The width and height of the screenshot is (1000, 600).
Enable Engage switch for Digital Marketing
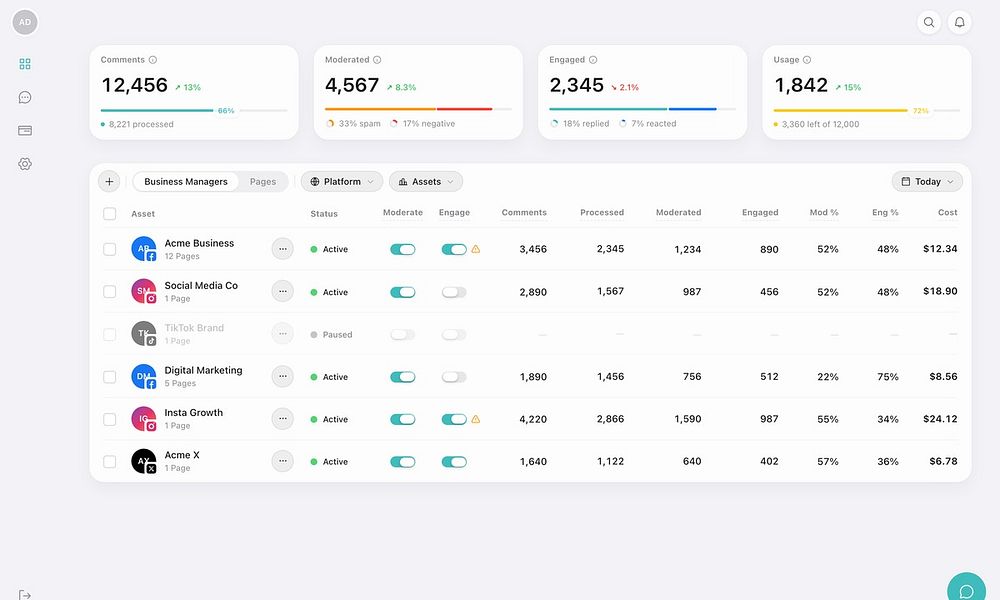[x=454, y=377]
